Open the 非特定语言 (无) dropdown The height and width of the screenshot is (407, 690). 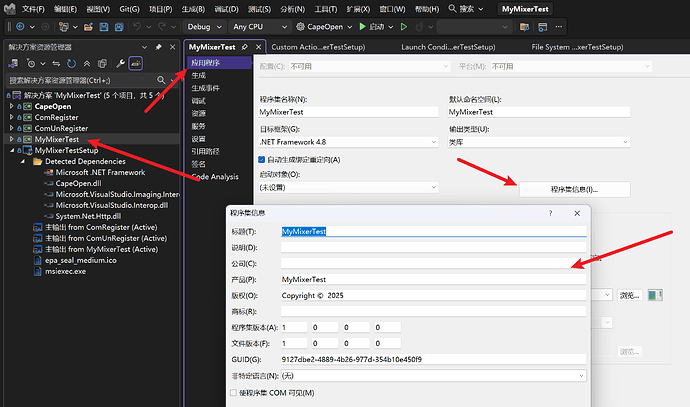click(433, 376)
